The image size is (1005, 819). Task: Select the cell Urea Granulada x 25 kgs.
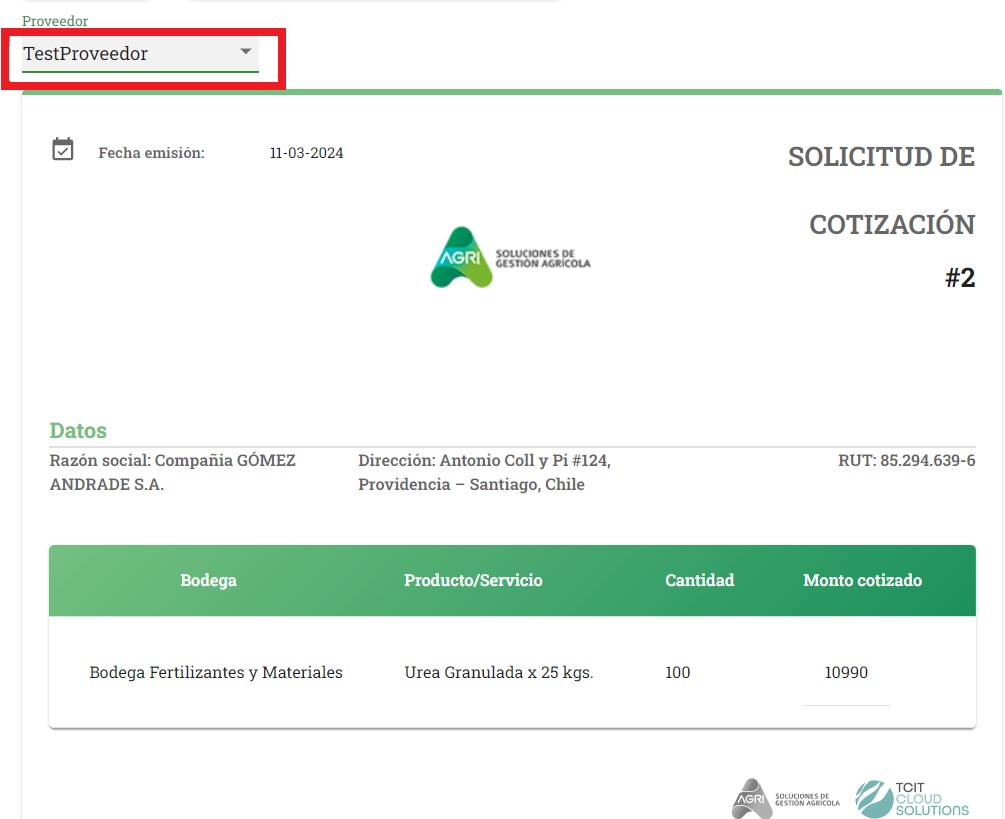click(499, 673)
